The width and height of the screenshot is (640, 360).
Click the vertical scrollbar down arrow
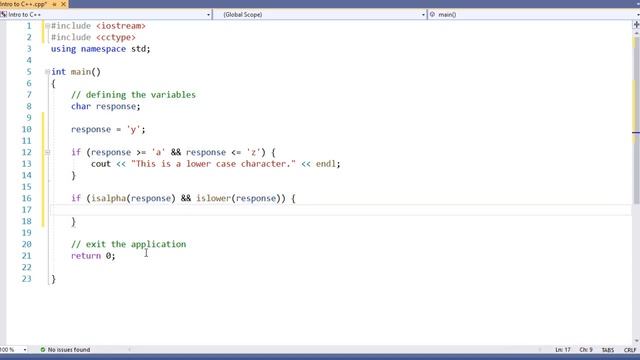click(x=636, y=341)
